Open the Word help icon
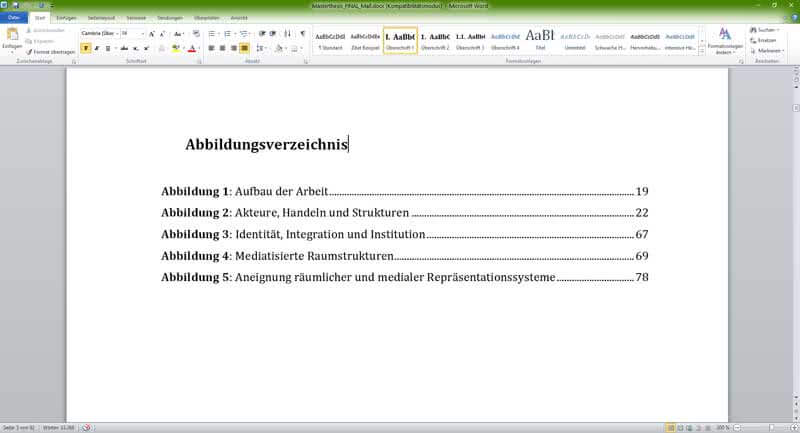 coord(794,18)
